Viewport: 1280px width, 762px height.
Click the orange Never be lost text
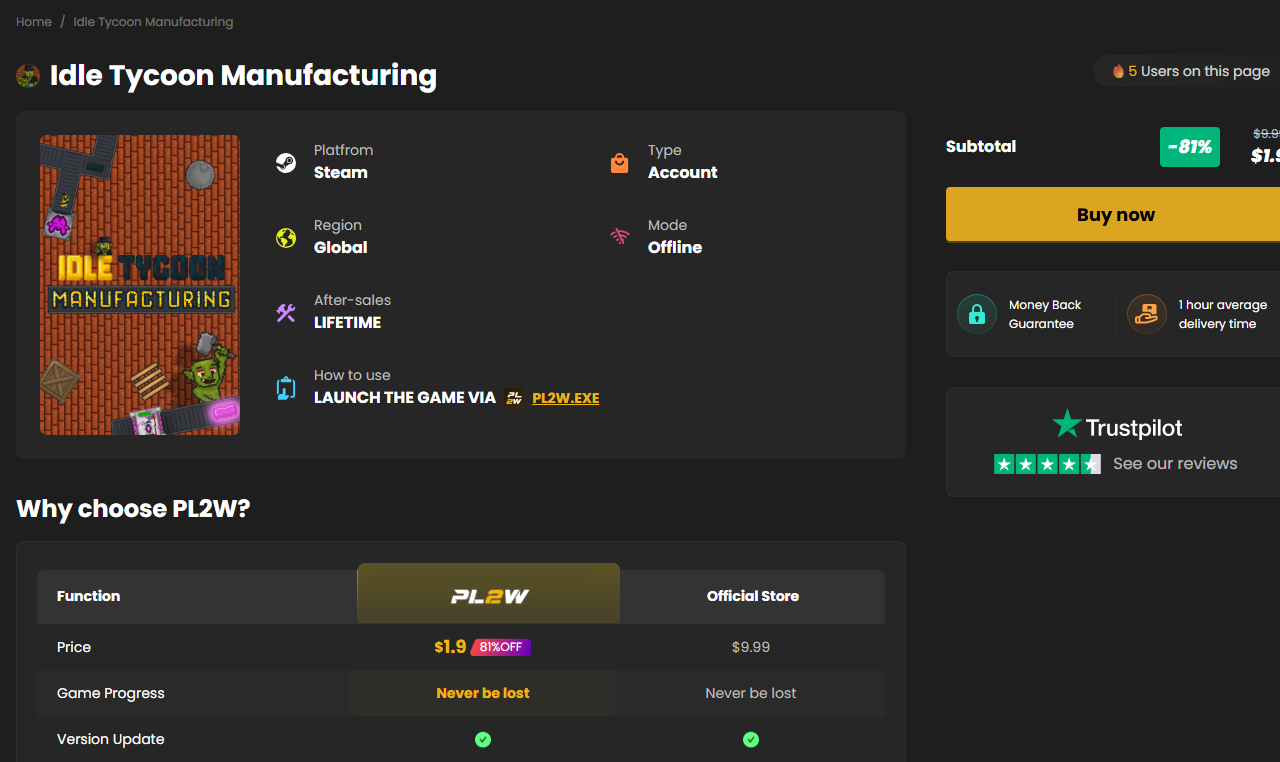[483, 693]
